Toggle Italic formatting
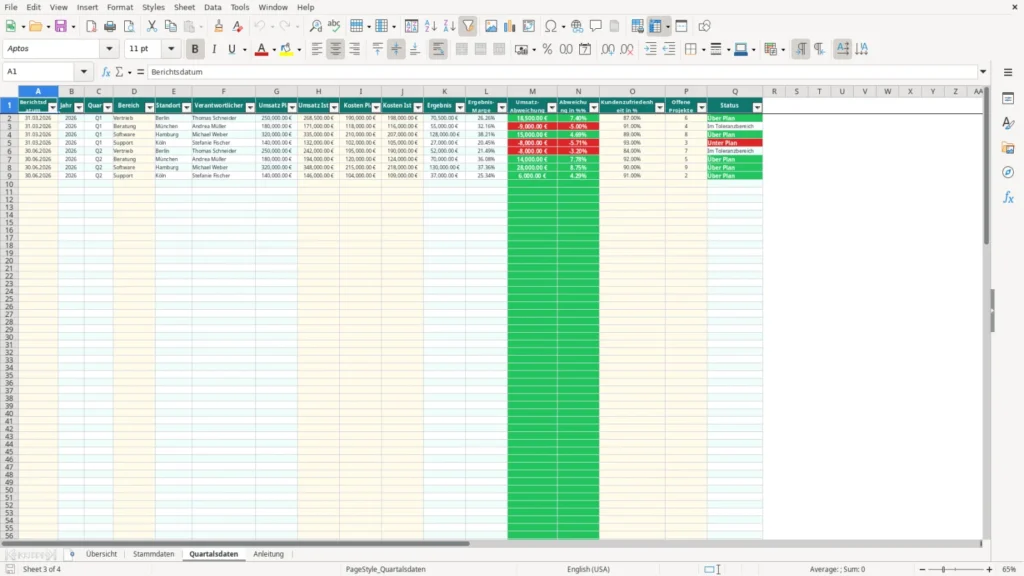 (214, 49)
